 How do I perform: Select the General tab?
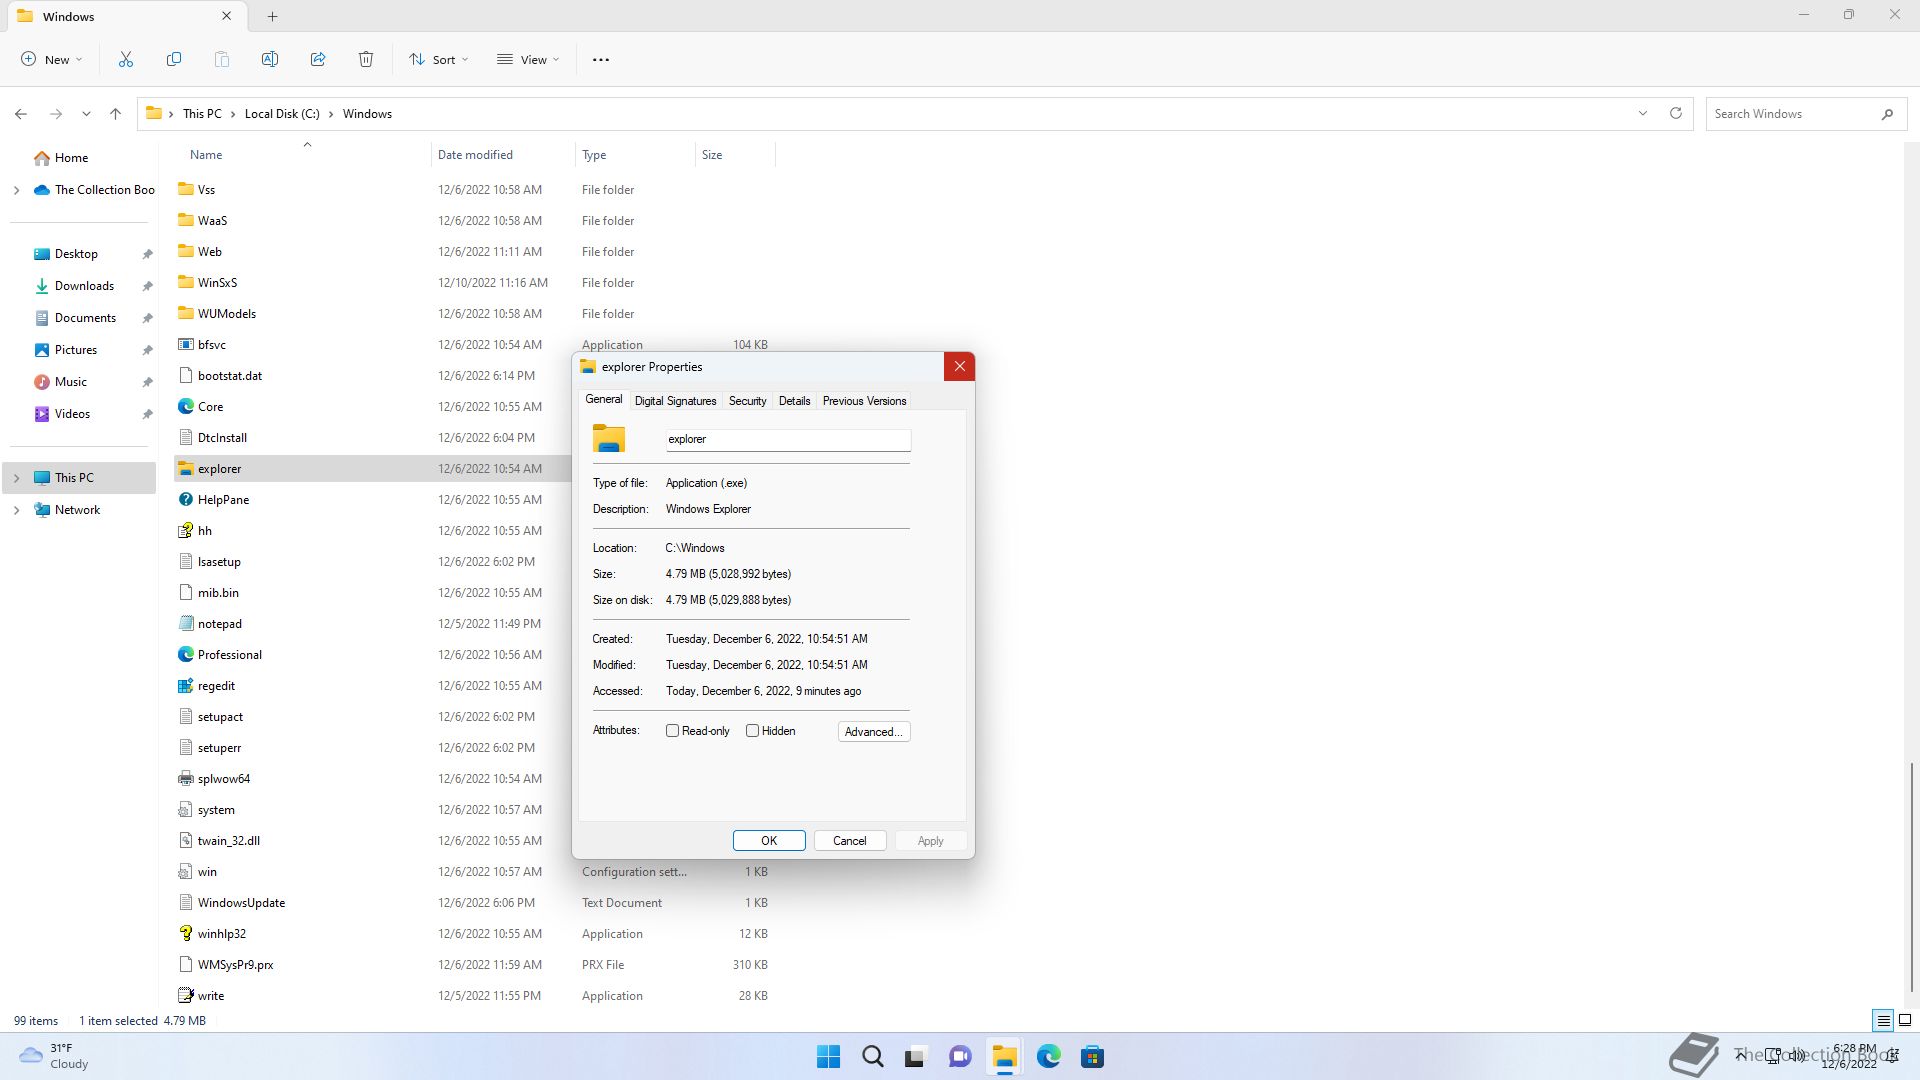pyautogui.click(x=603, y=400)
